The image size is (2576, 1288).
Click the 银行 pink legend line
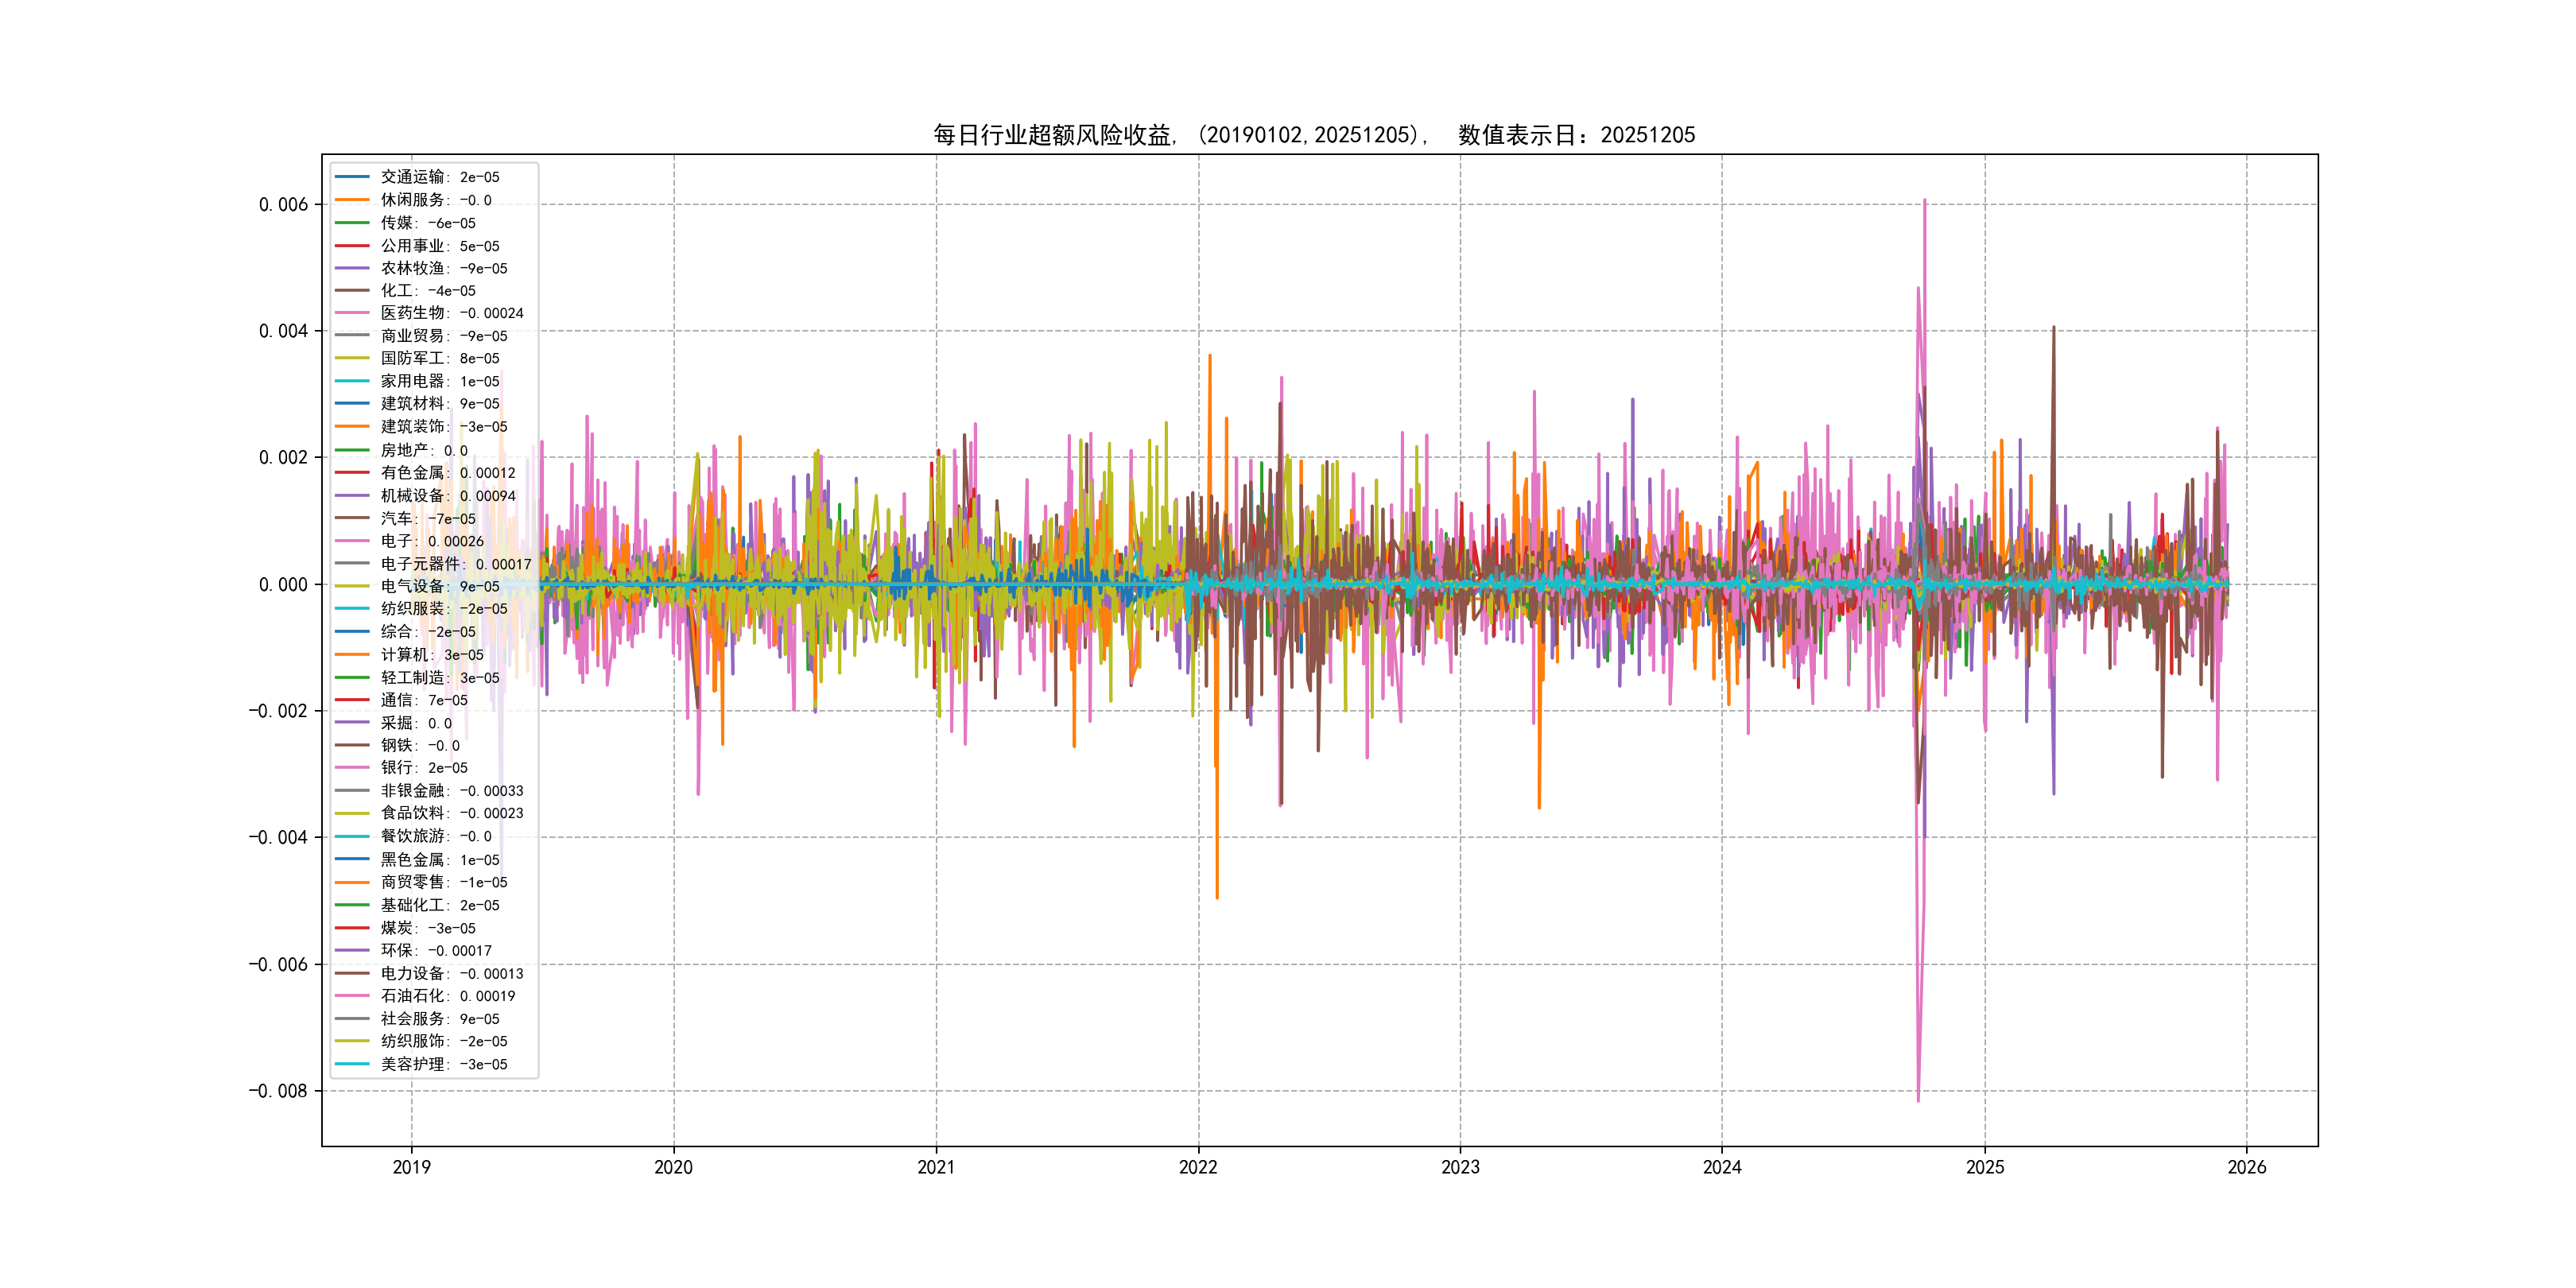[352, 768]
